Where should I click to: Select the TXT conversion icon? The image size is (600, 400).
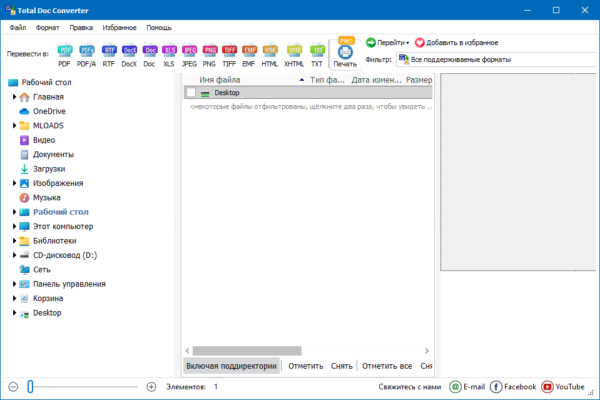coord(317,50)
